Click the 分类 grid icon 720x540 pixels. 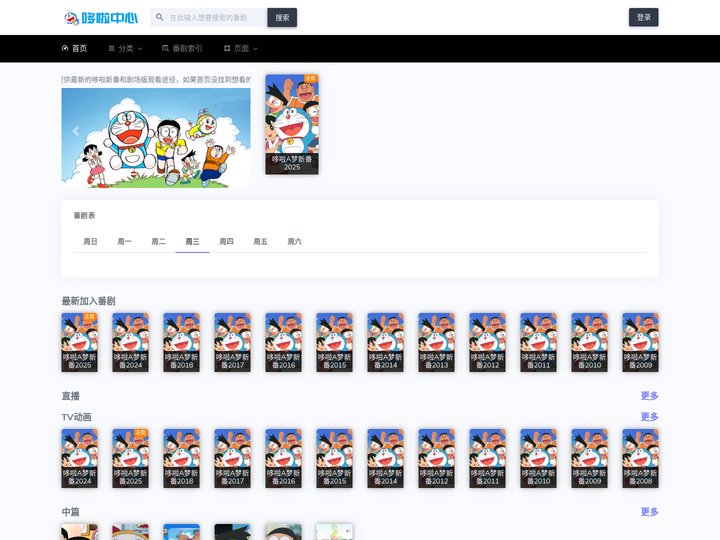(112, 48)
